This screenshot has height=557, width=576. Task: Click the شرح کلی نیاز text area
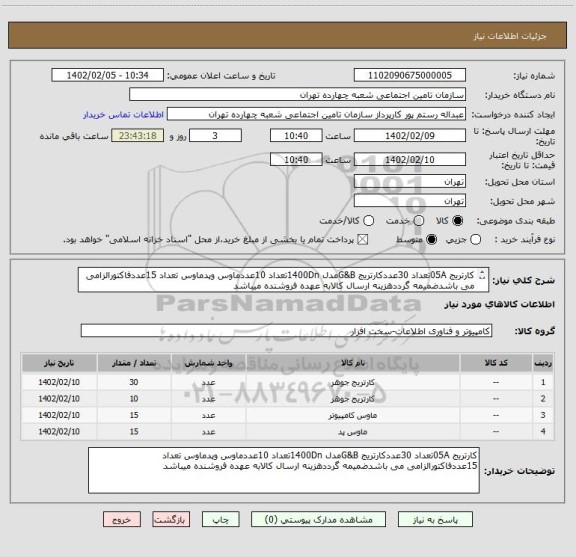point(283,280)
